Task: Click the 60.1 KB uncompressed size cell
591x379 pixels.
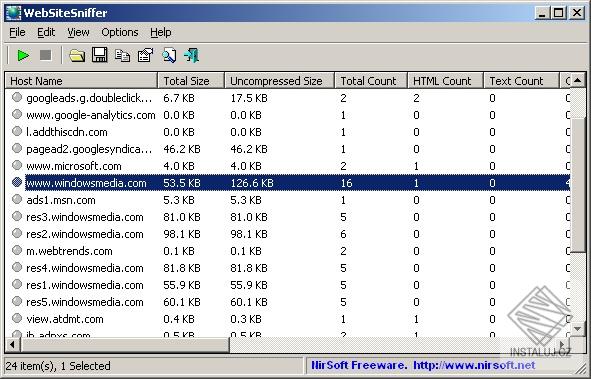Action: pyautogui.click(x=249, y=302)
